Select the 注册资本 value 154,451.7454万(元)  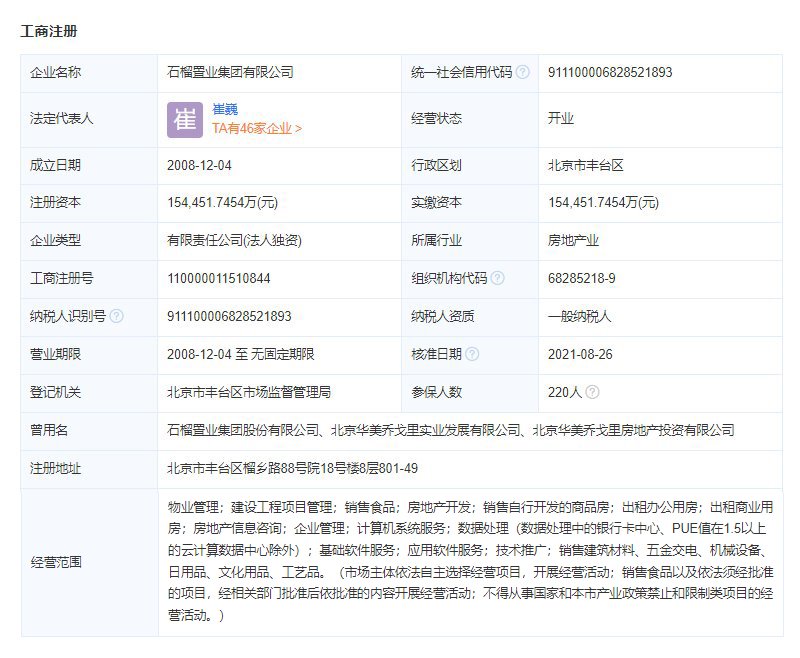click(222, 203)
